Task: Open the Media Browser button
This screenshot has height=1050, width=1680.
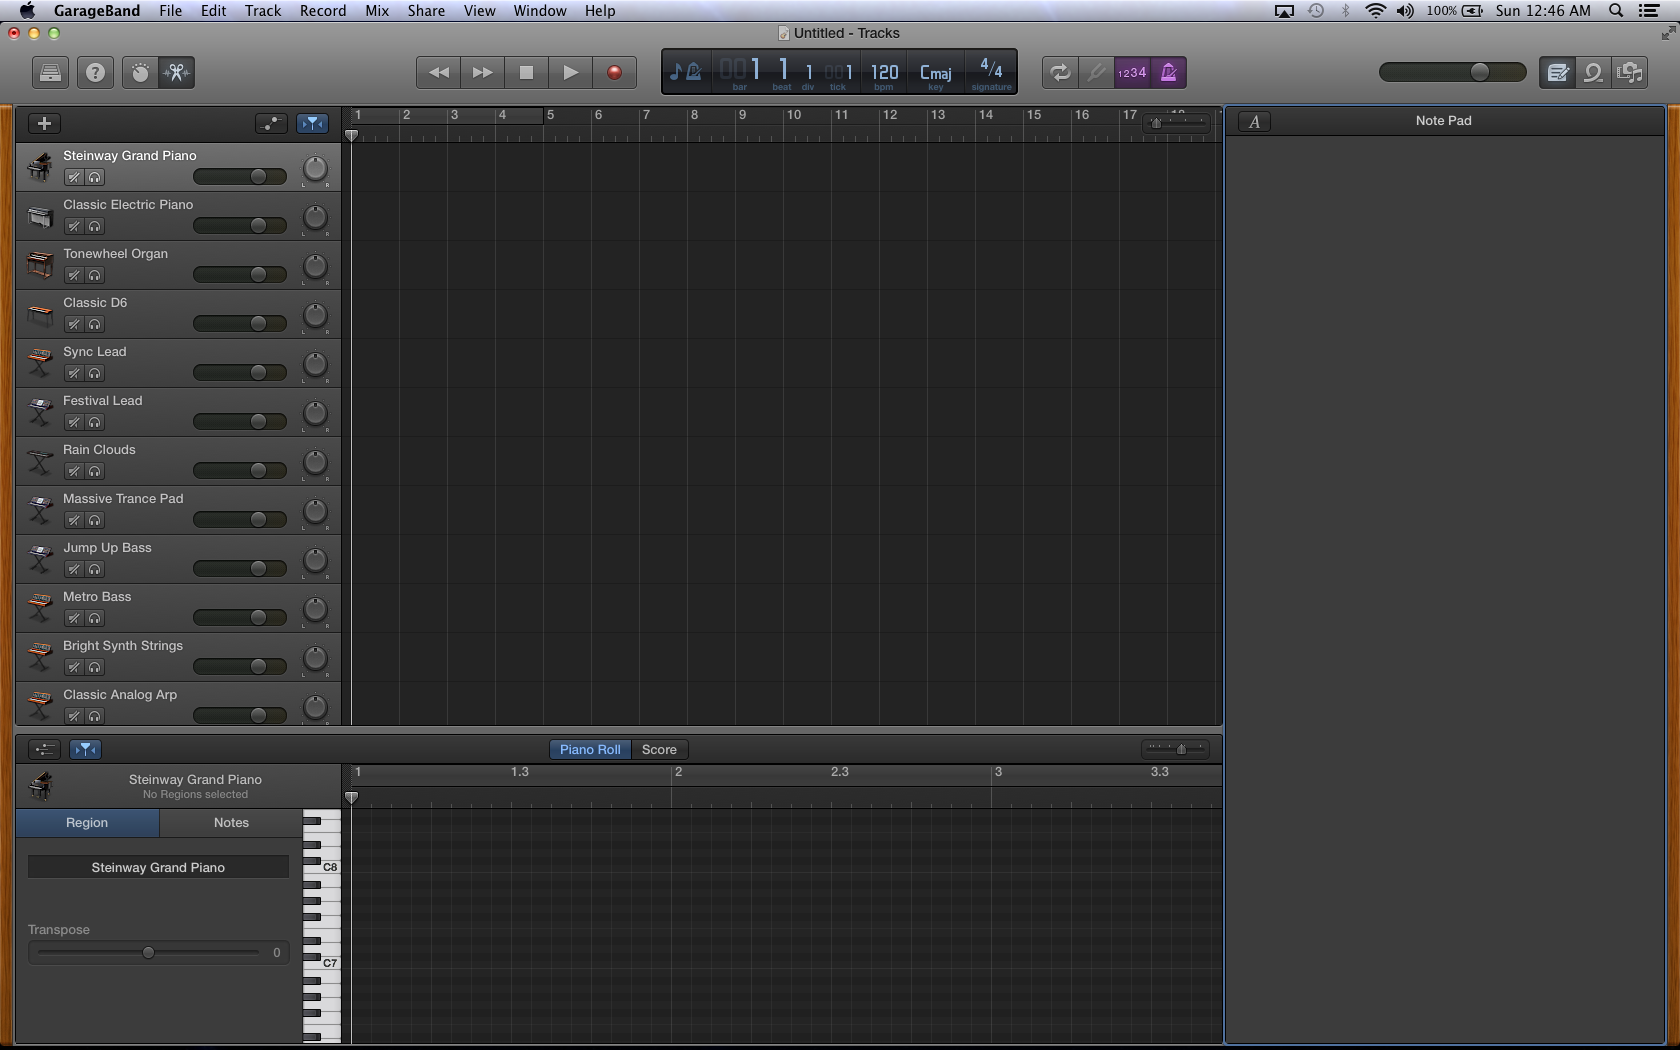Action: coord(1630,72)
